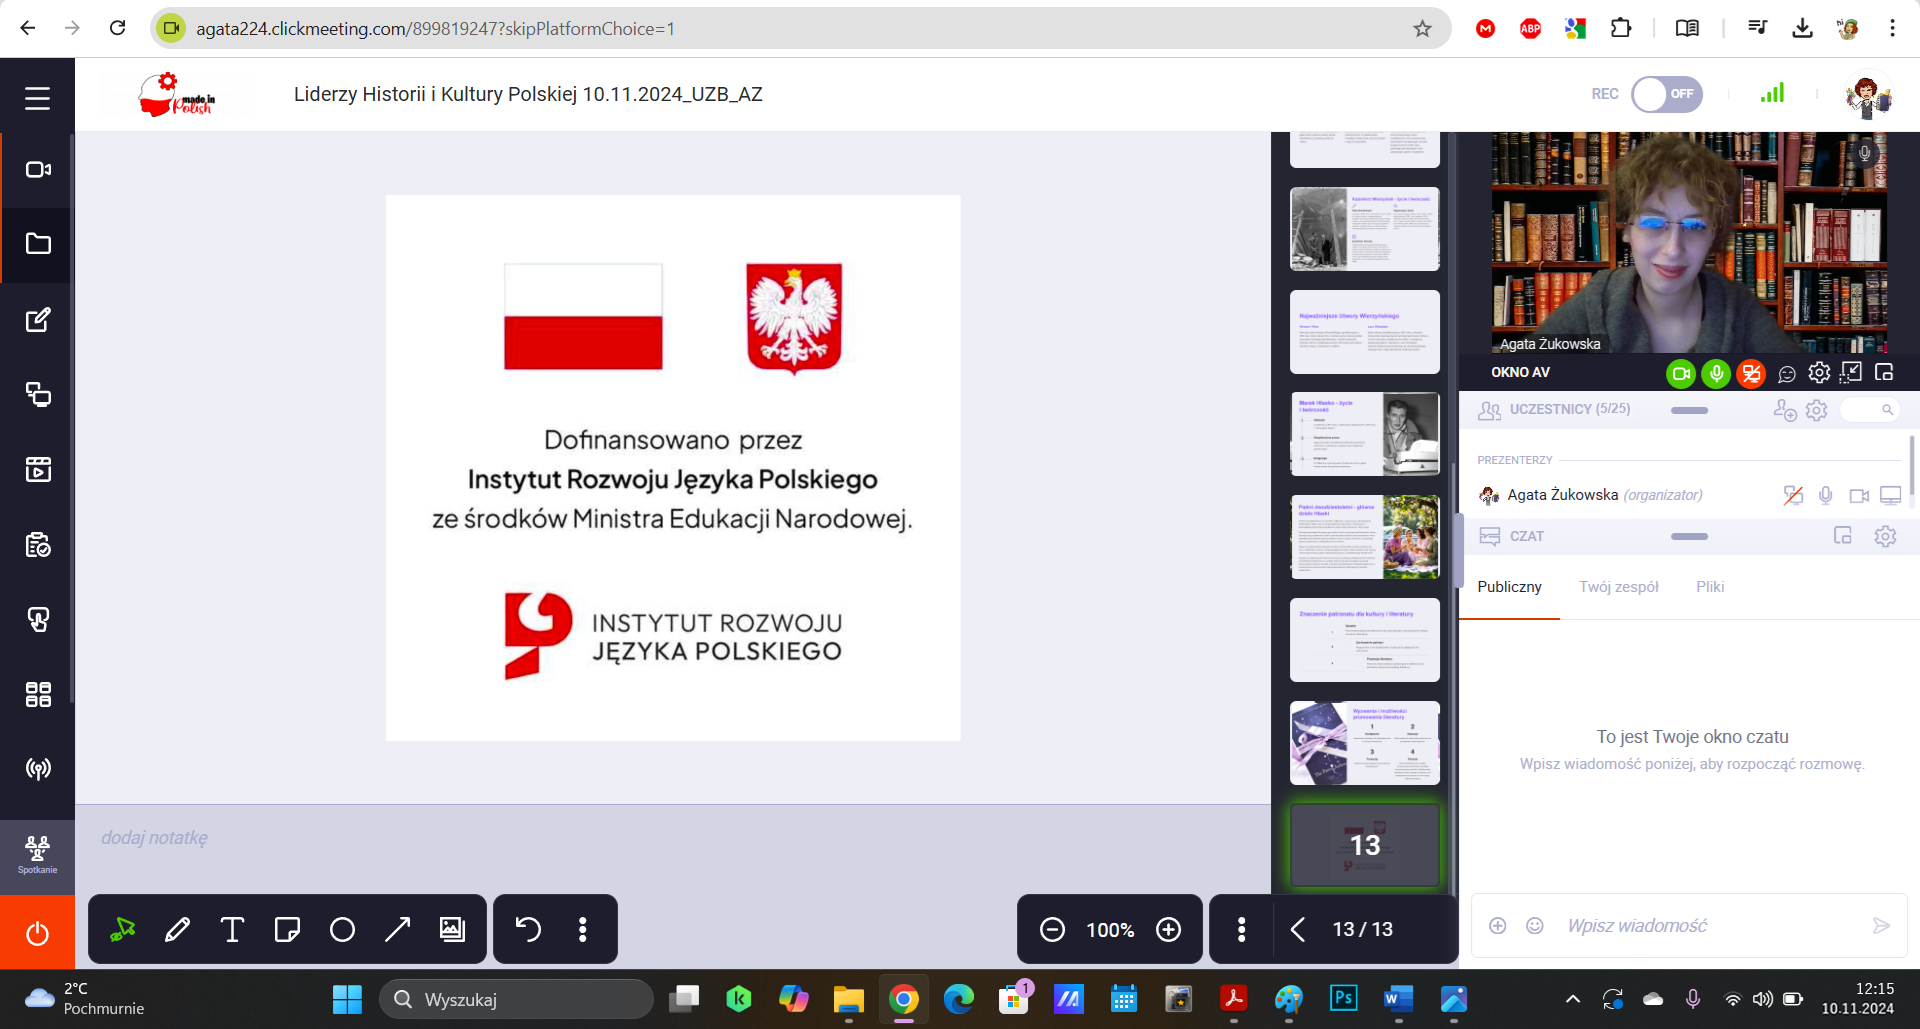Add attachment with plus icon in chat
Viewport: 1920px width, 1029px height.
[1497, 926]
